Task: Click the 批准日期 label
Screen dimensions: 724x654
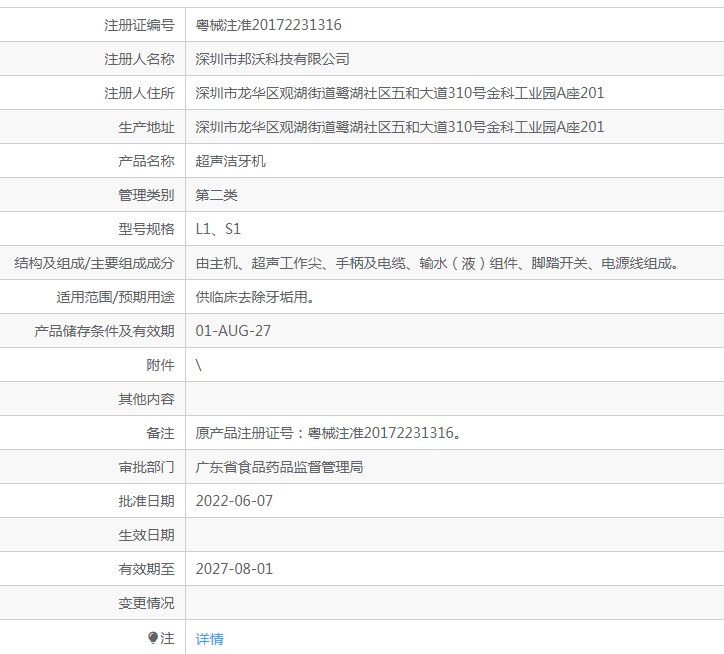Action: pos(146,501)
